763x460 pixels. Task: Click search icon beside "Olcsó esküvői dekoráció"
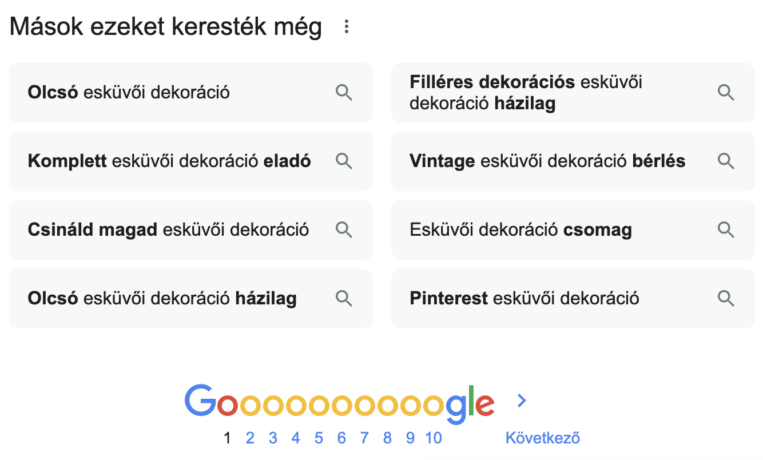344,93
